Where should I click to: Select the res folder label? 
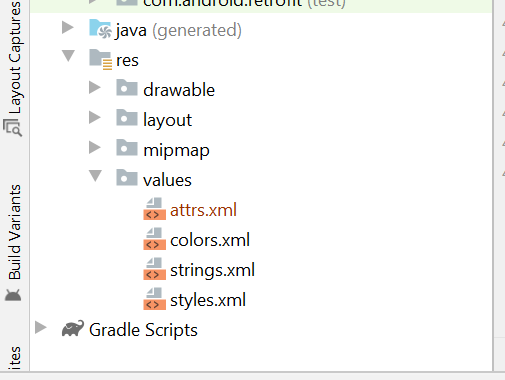pos(127,61)
